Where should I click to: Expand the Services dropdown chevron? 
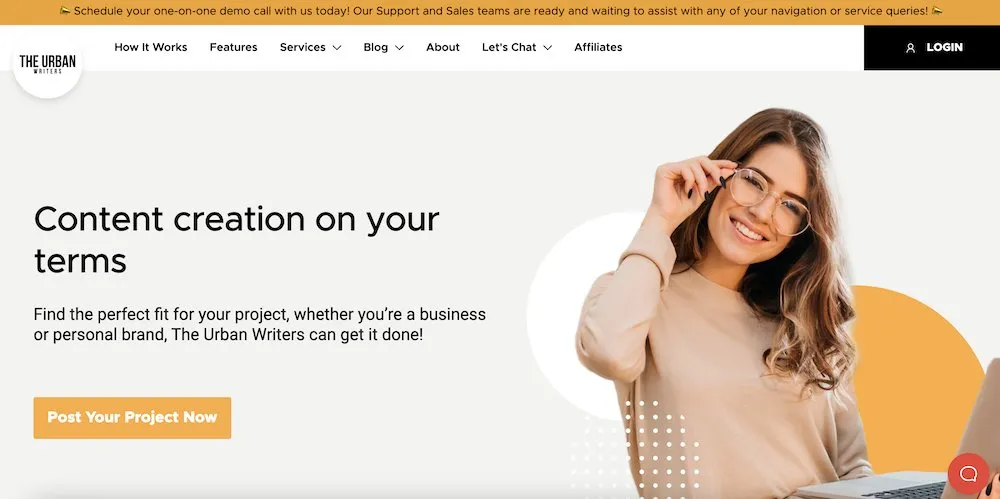pyautogui.click(x=337, y=48)
